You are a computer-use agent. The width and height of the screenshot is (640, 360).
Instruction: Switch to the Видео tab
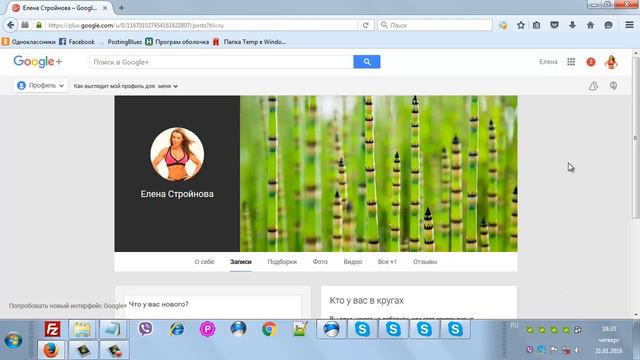tap(353, 262)
